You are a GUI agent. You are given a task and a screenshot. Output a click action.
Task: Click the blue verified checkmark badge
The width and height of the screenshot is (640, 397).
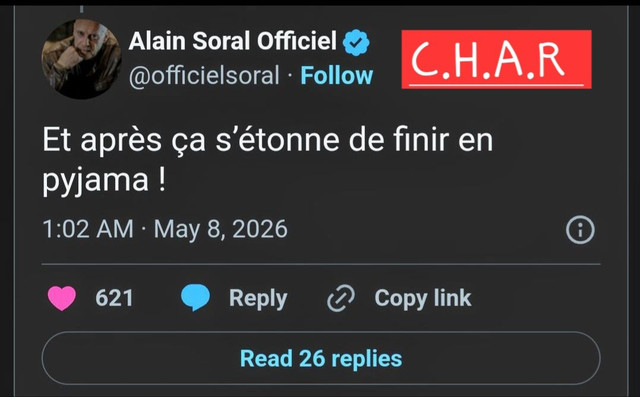coord(356,42)
